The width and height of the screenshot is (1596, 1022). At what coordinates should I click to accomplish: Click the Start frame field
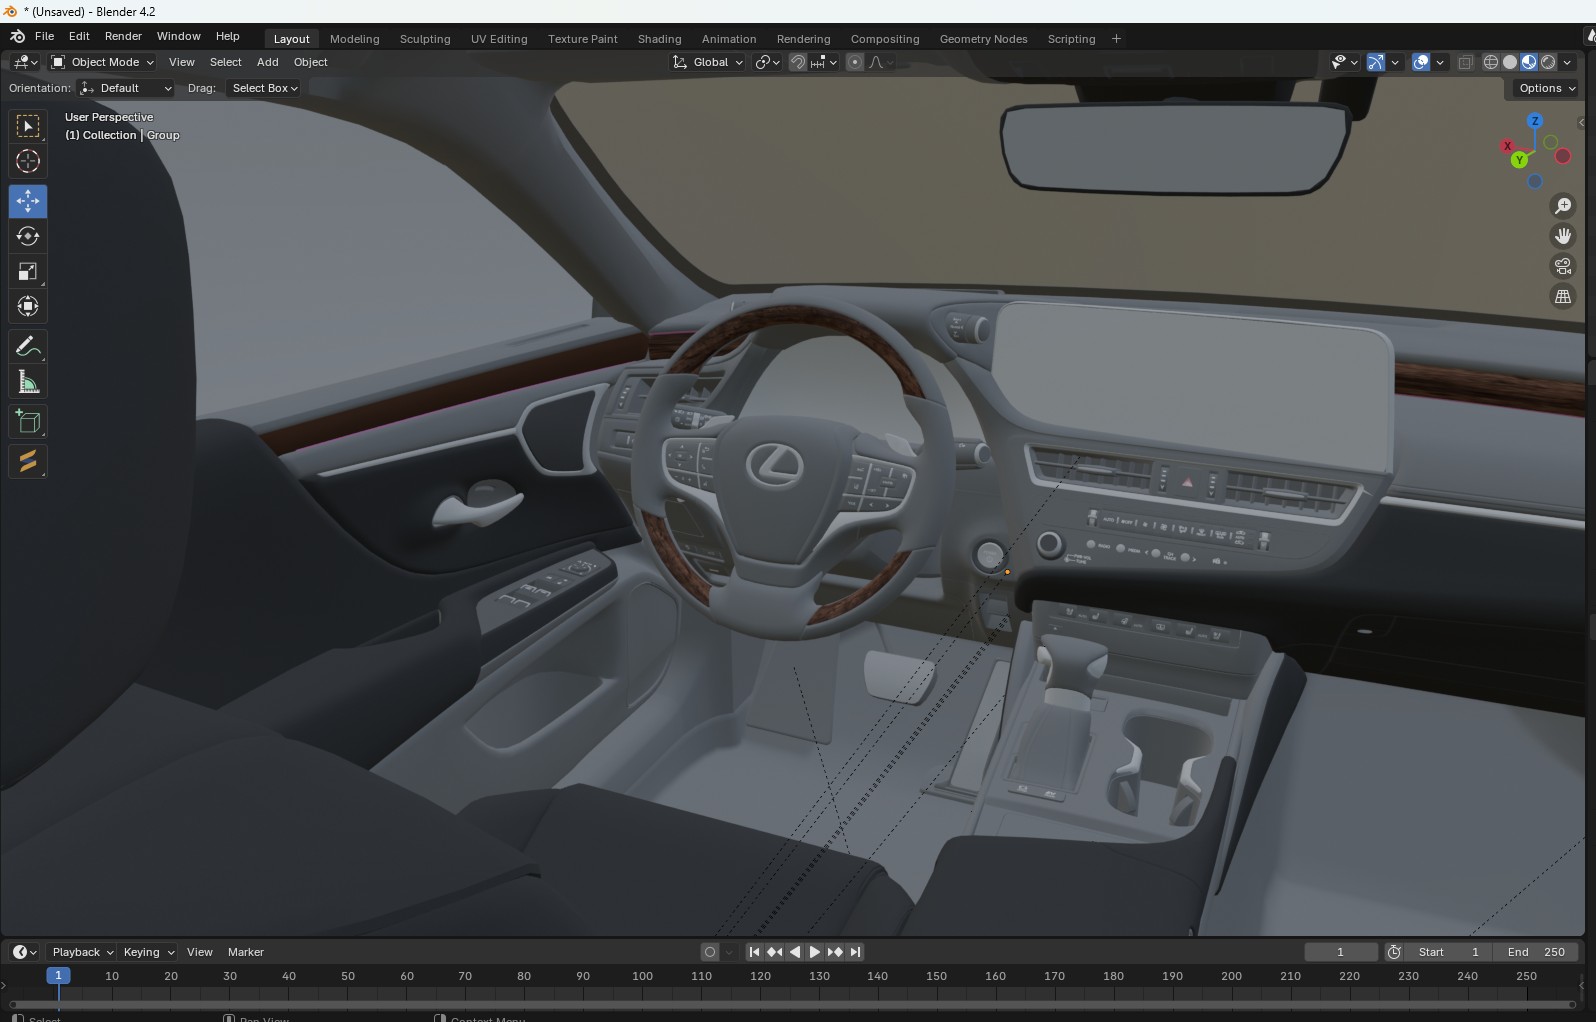tap(1449, 952)
